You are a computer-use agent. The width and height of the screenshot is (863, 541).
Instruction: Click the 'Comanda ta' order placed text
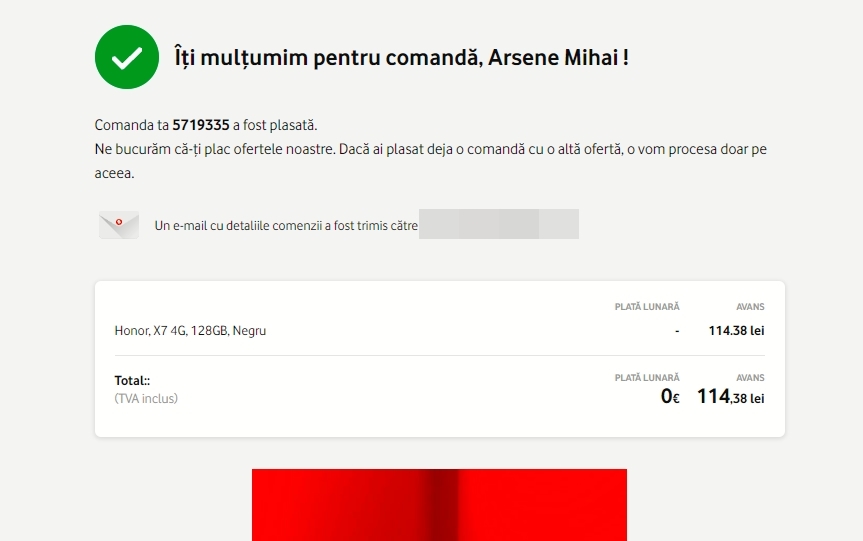tap(132, 125)
